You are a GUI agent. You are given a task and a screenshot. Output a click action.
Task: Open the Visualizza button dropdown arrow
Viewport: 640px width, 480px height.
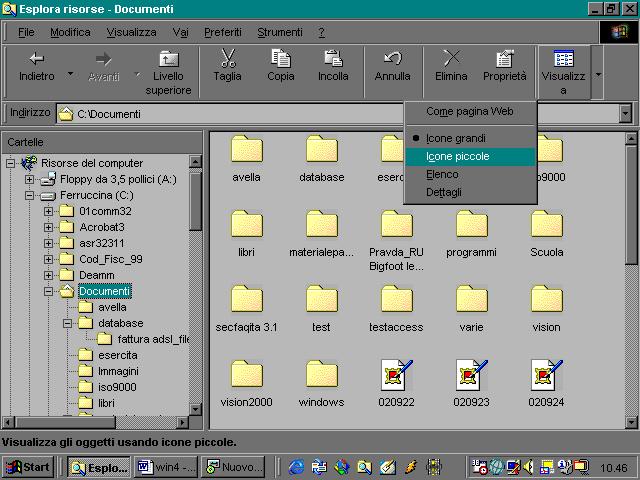(x=598, y=74)
